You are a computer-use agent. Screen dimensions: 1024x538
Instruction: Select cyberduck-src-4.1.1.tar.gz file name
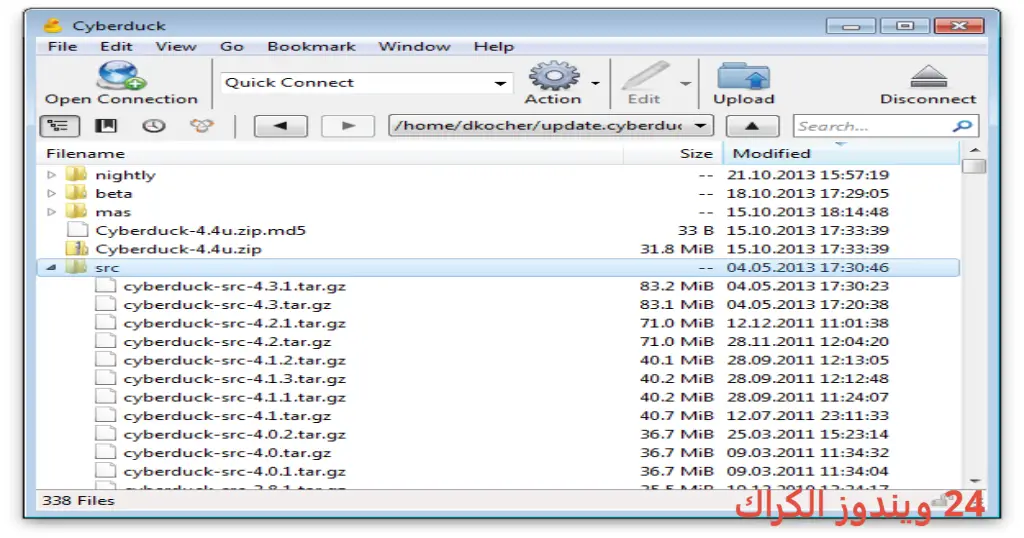coord(234,396)
